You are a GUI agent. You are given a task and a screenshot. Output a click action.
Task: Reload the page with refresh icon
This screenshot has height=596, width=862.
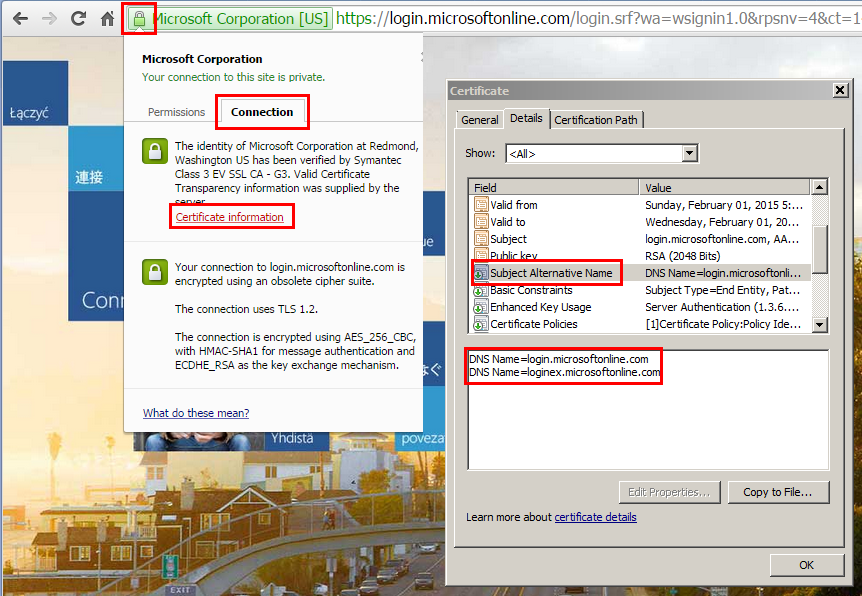coord(79,19)
